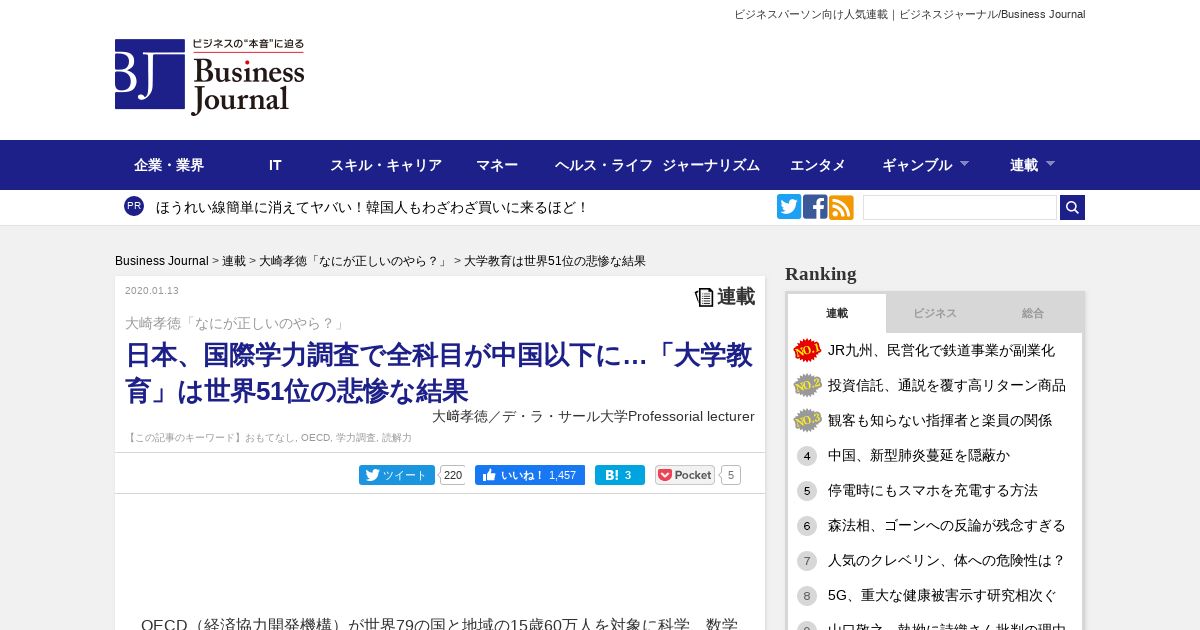Open ranking article 停電時にもスマホを充電する方法
The width and height of the screenshot is (1200, 630).
(933, 490)
